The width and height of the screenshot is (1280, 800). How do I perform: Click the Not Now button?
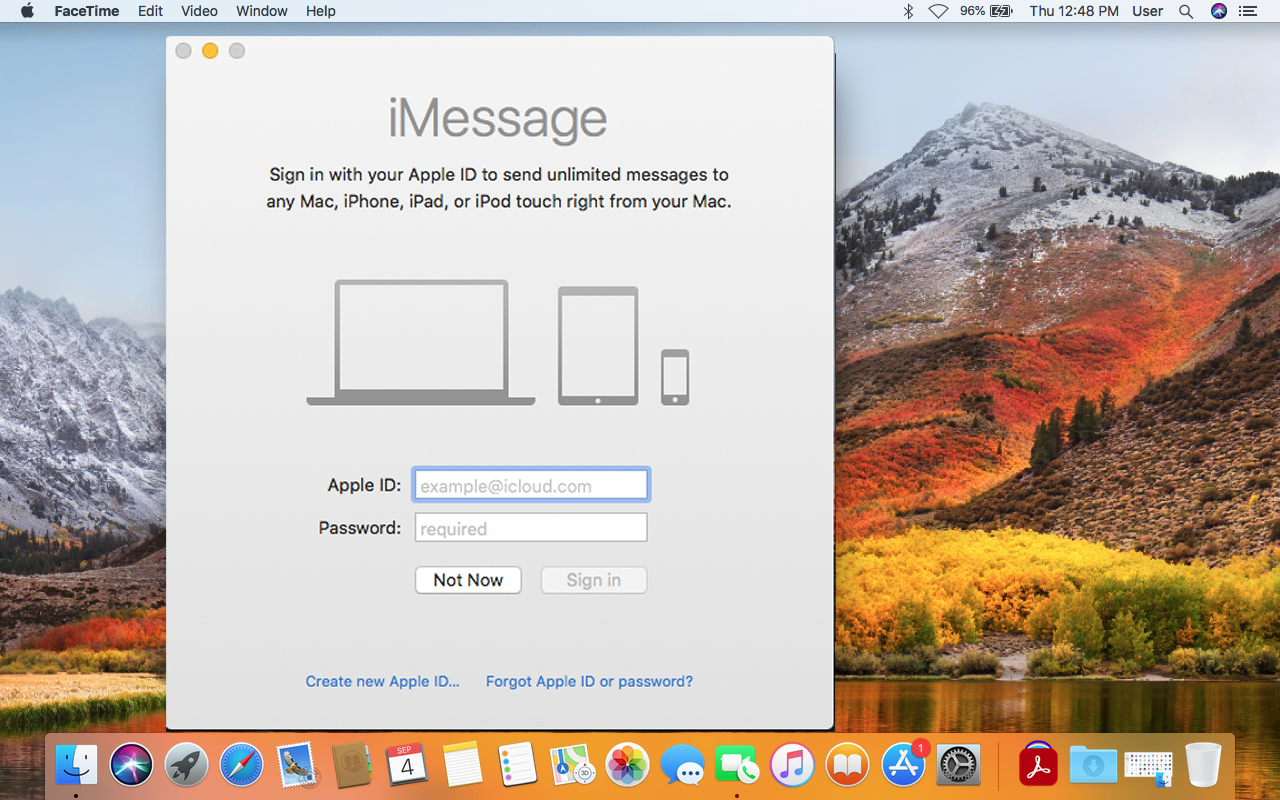(x=468, y=580)
